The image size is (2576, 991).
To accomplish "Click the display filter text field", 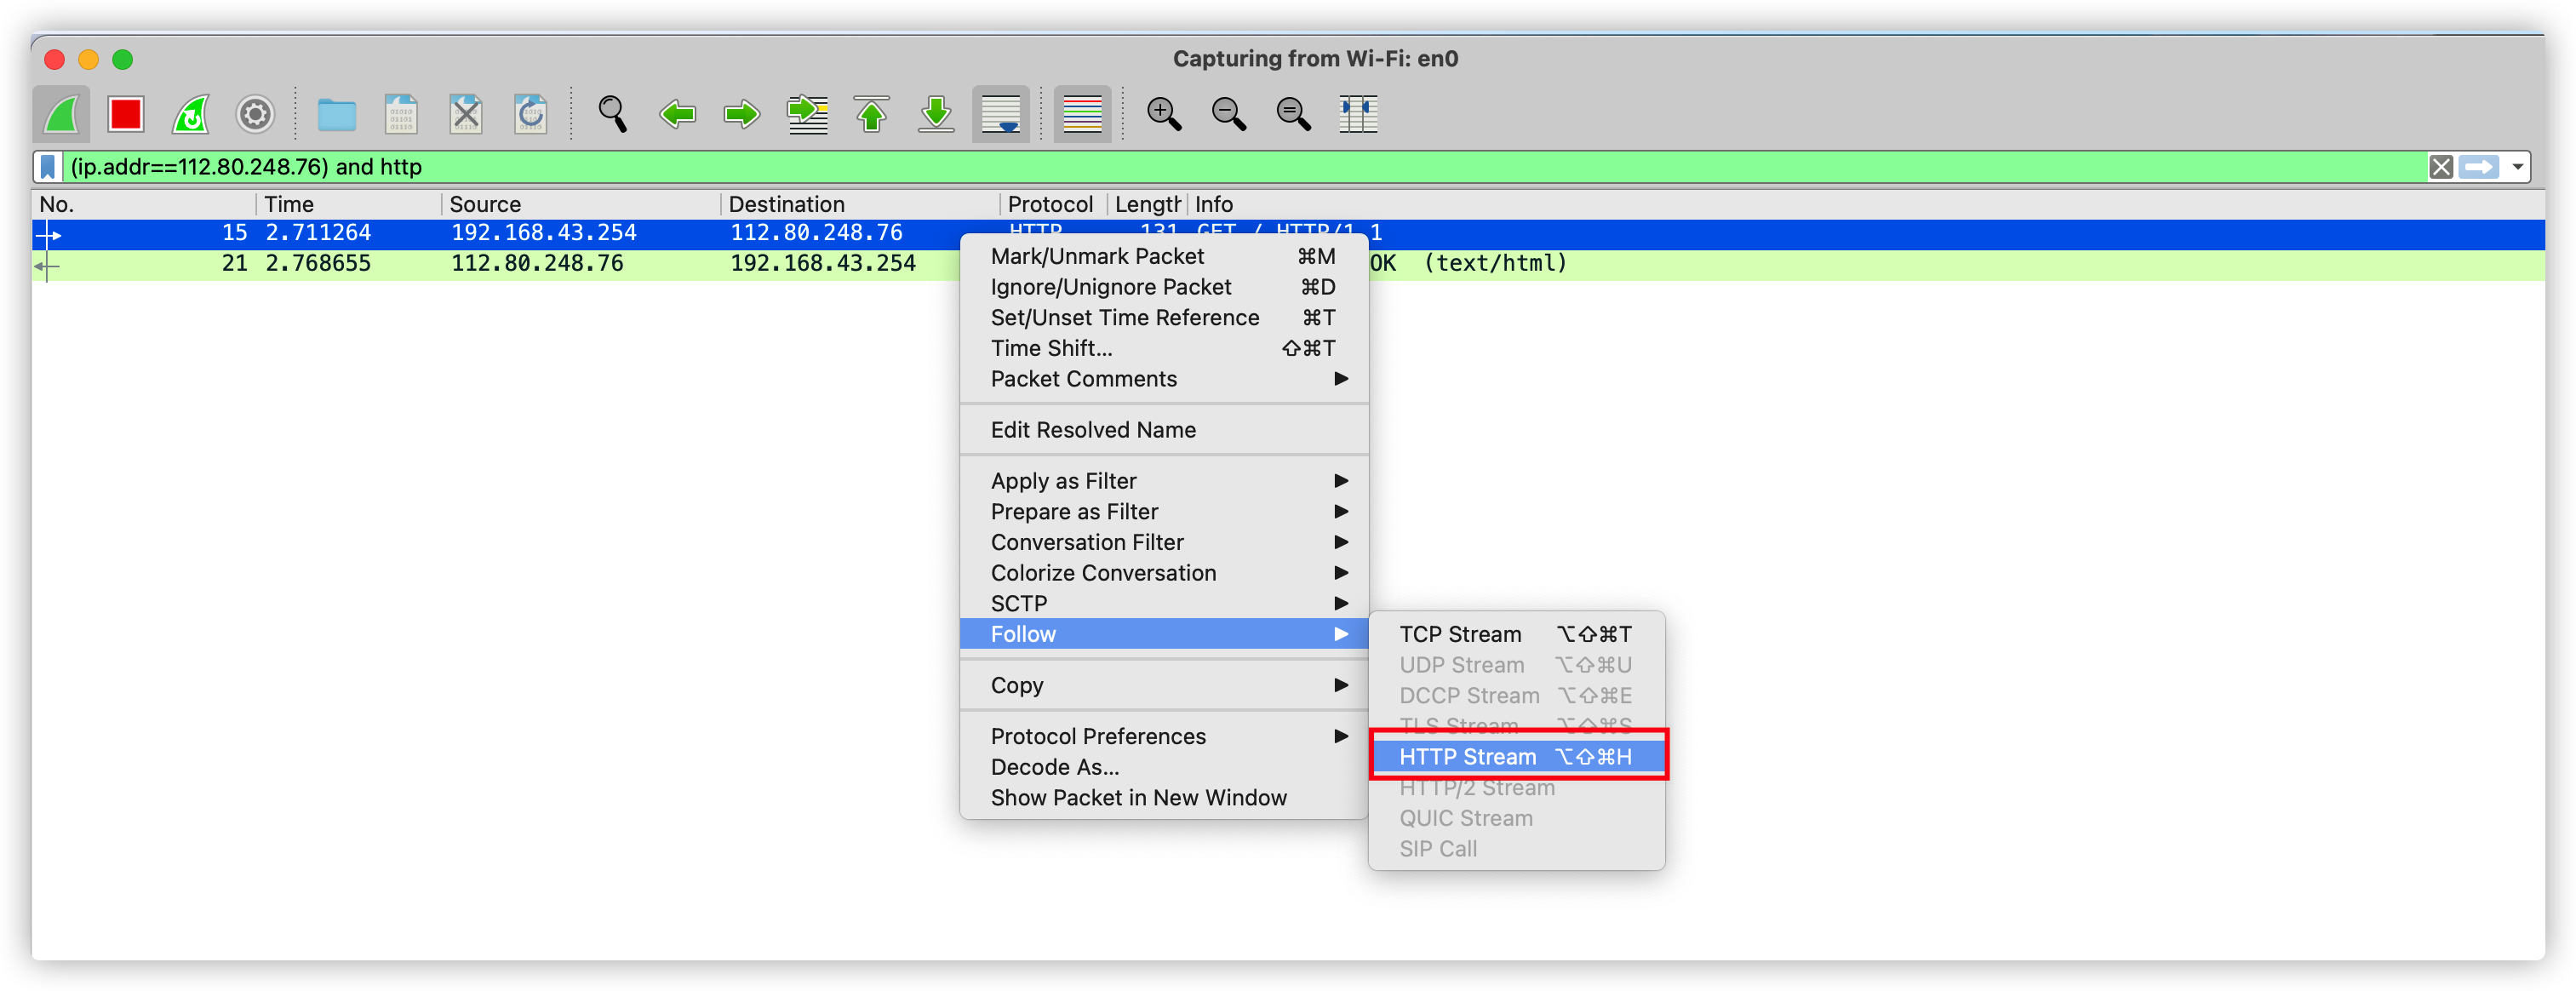I will point(1200,167).
